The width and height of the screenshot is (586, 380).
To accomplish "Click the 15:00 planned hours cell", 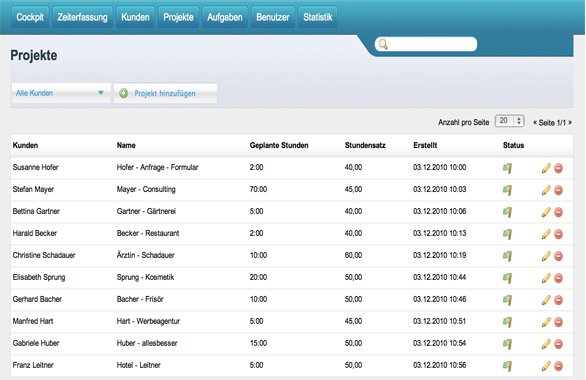I will (258, 343).
